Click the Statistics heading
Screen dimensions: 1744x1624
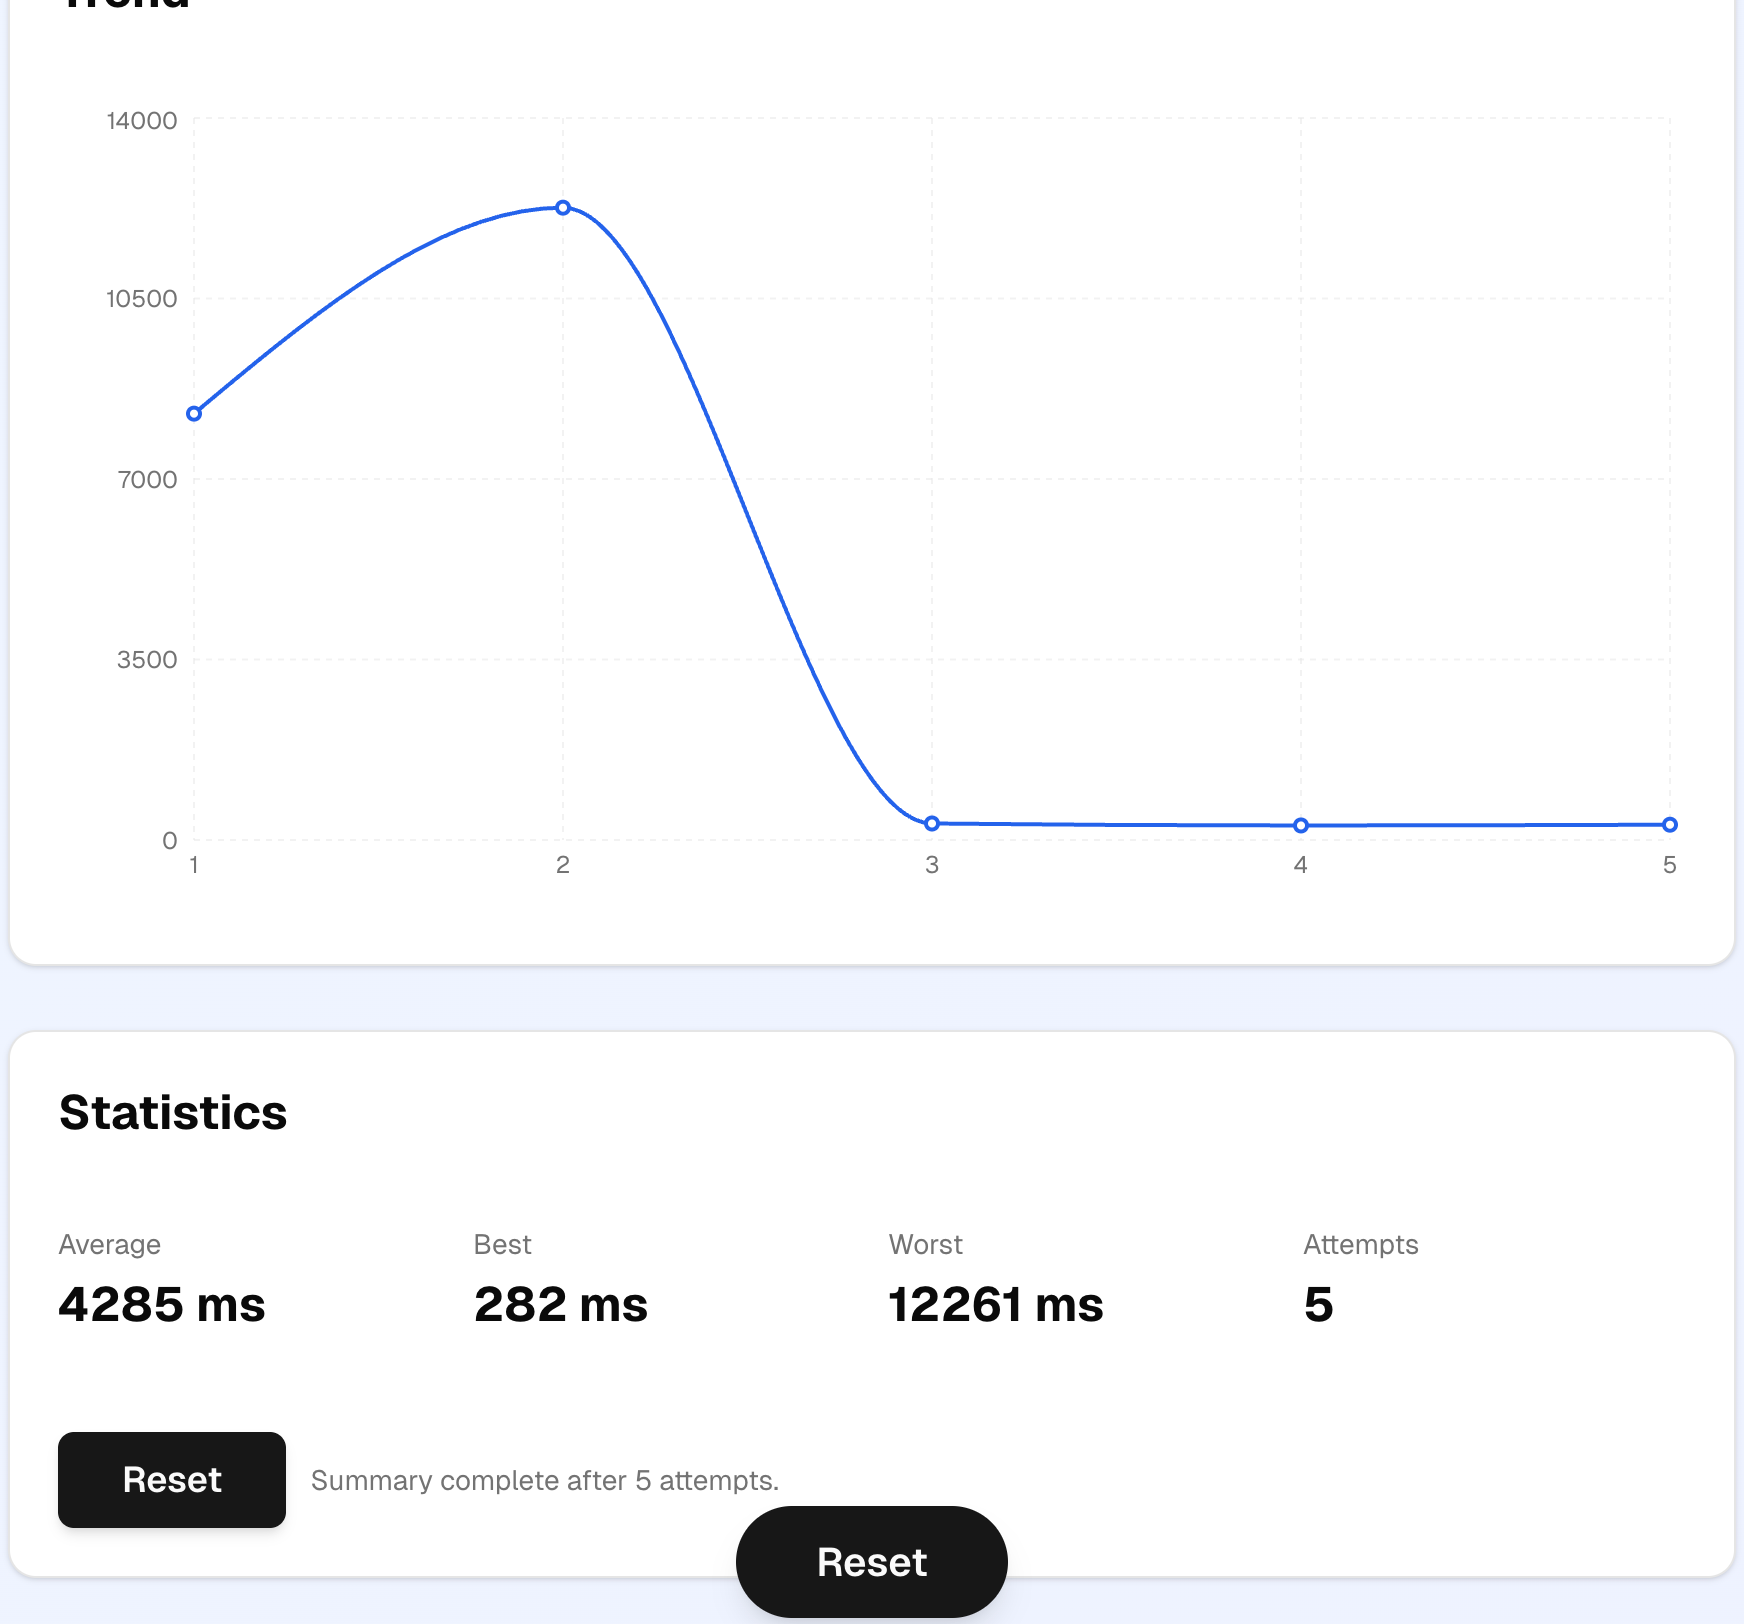pyautogui.click(x=172, y=1113)
